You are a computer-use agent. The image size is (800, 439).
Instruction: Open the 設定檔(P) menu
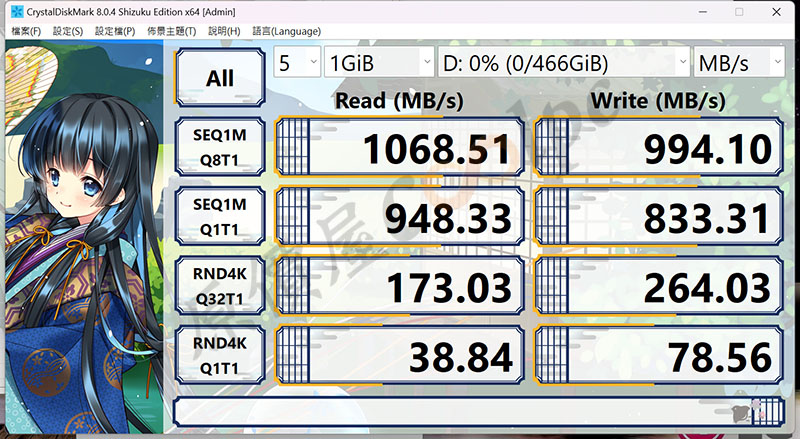(115, 31)
